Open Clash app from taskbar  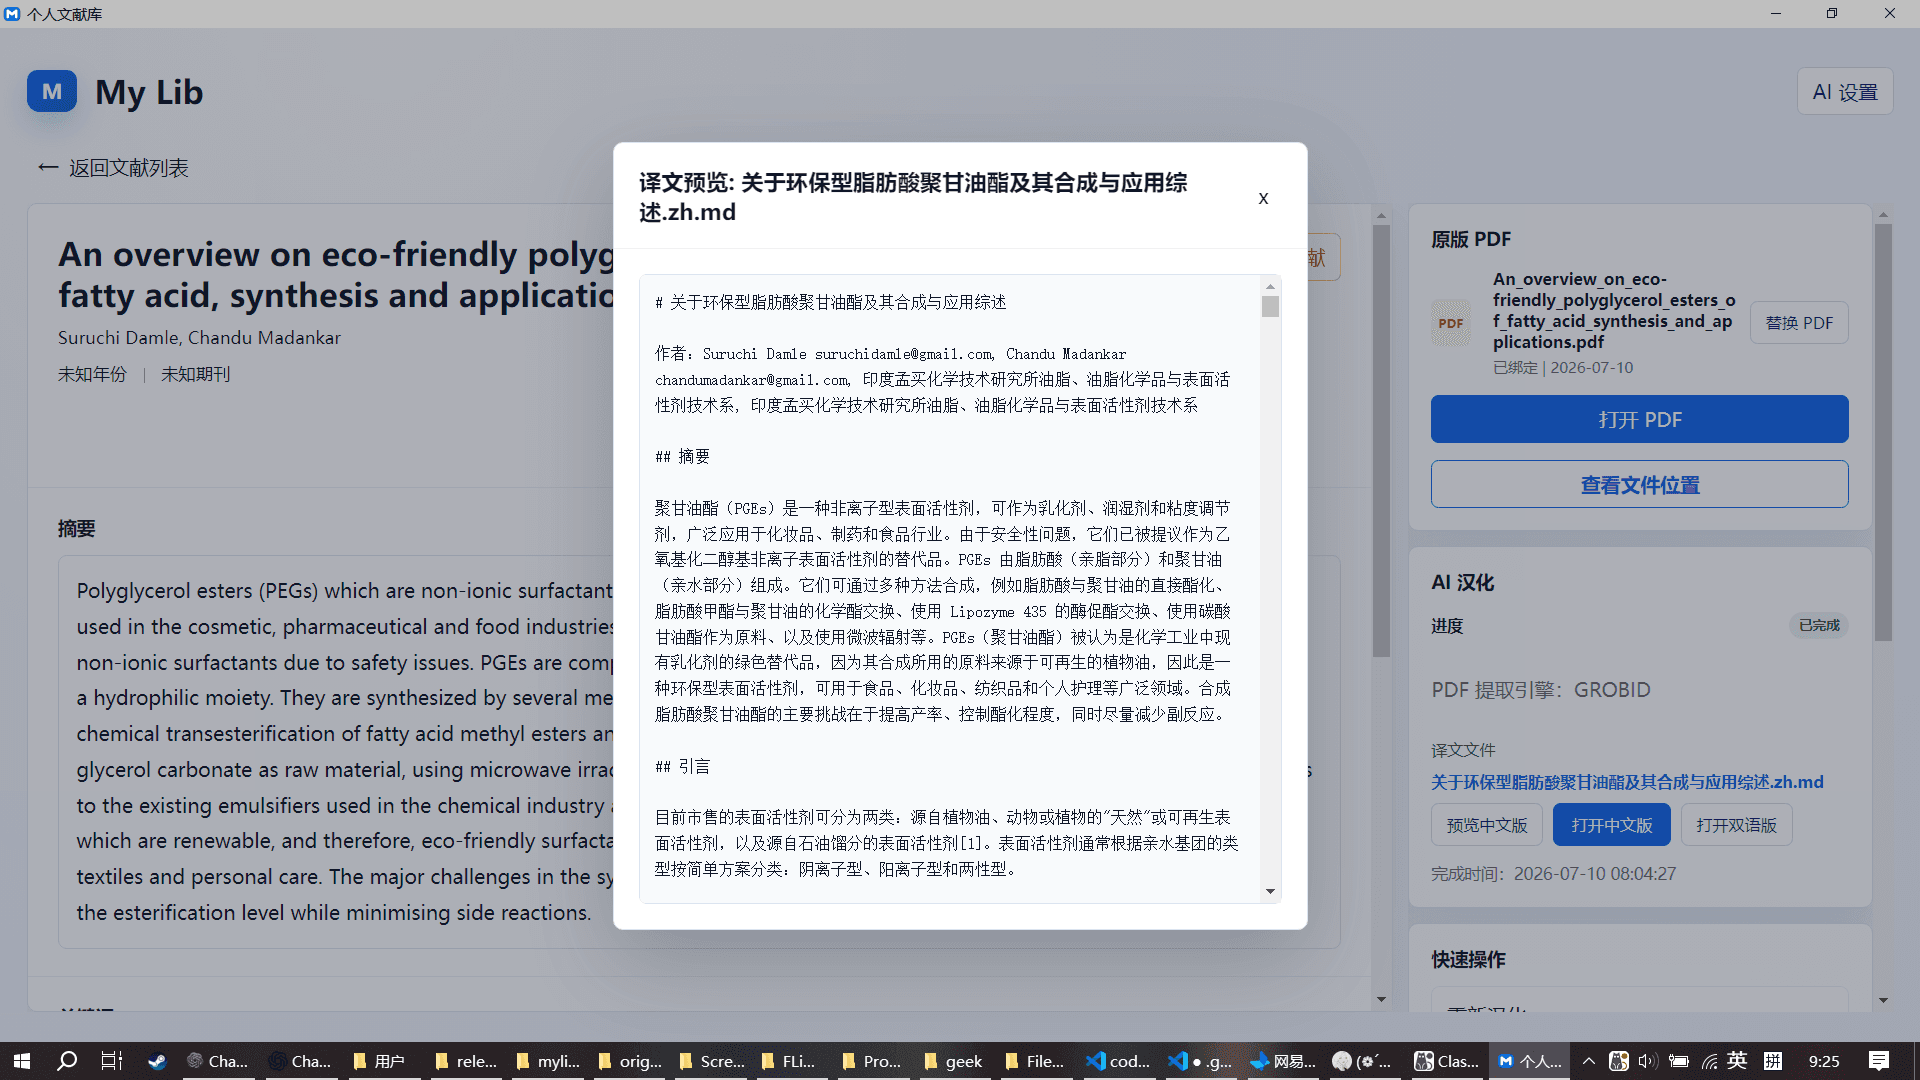coord(1446,1061)
